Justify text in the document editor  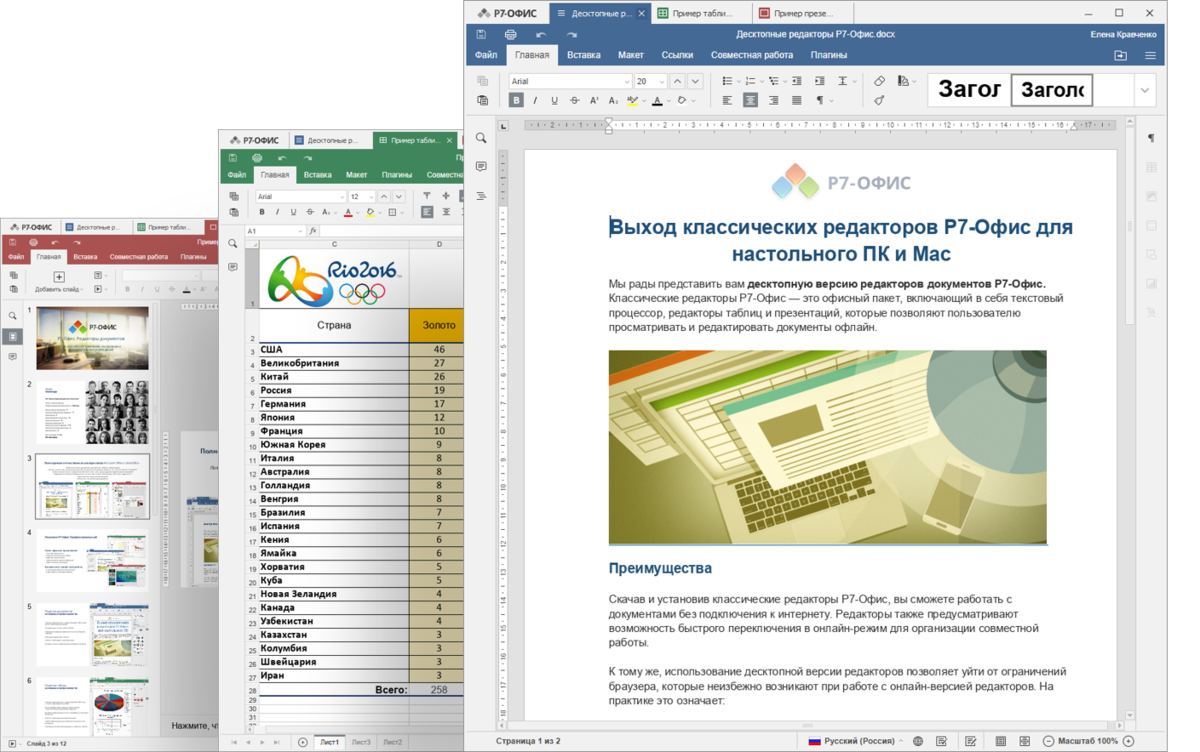[796, 100]
